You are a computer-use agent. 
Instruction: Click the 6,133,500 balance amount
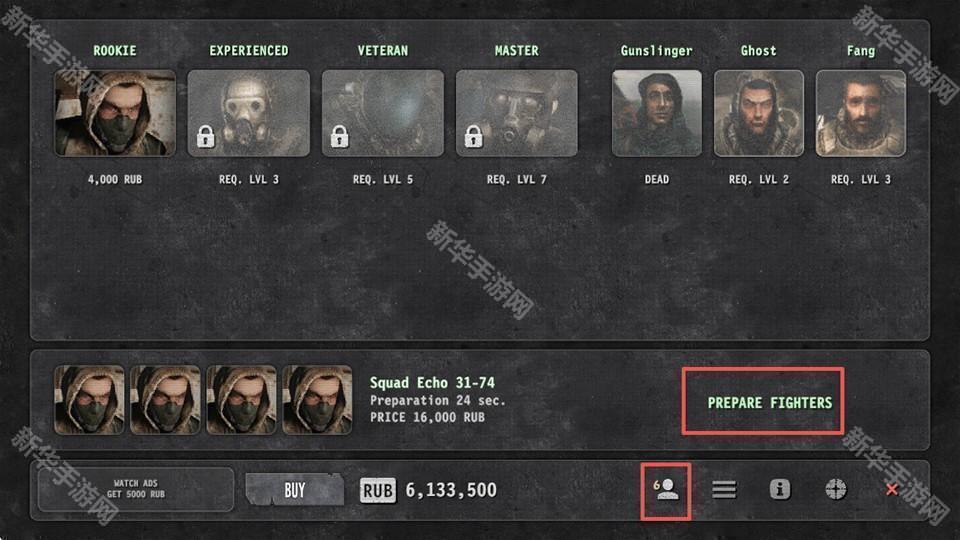tap(451, 490)
